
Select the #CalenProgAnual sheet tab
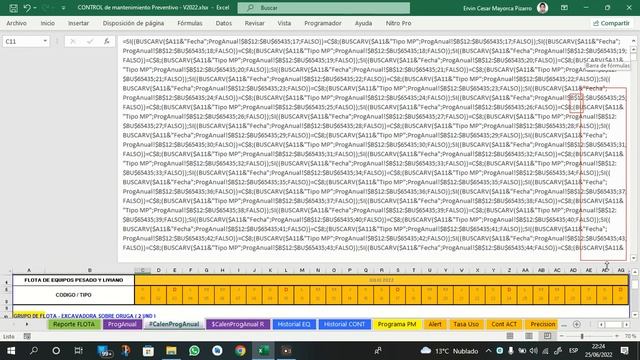(x=174, y=324)
